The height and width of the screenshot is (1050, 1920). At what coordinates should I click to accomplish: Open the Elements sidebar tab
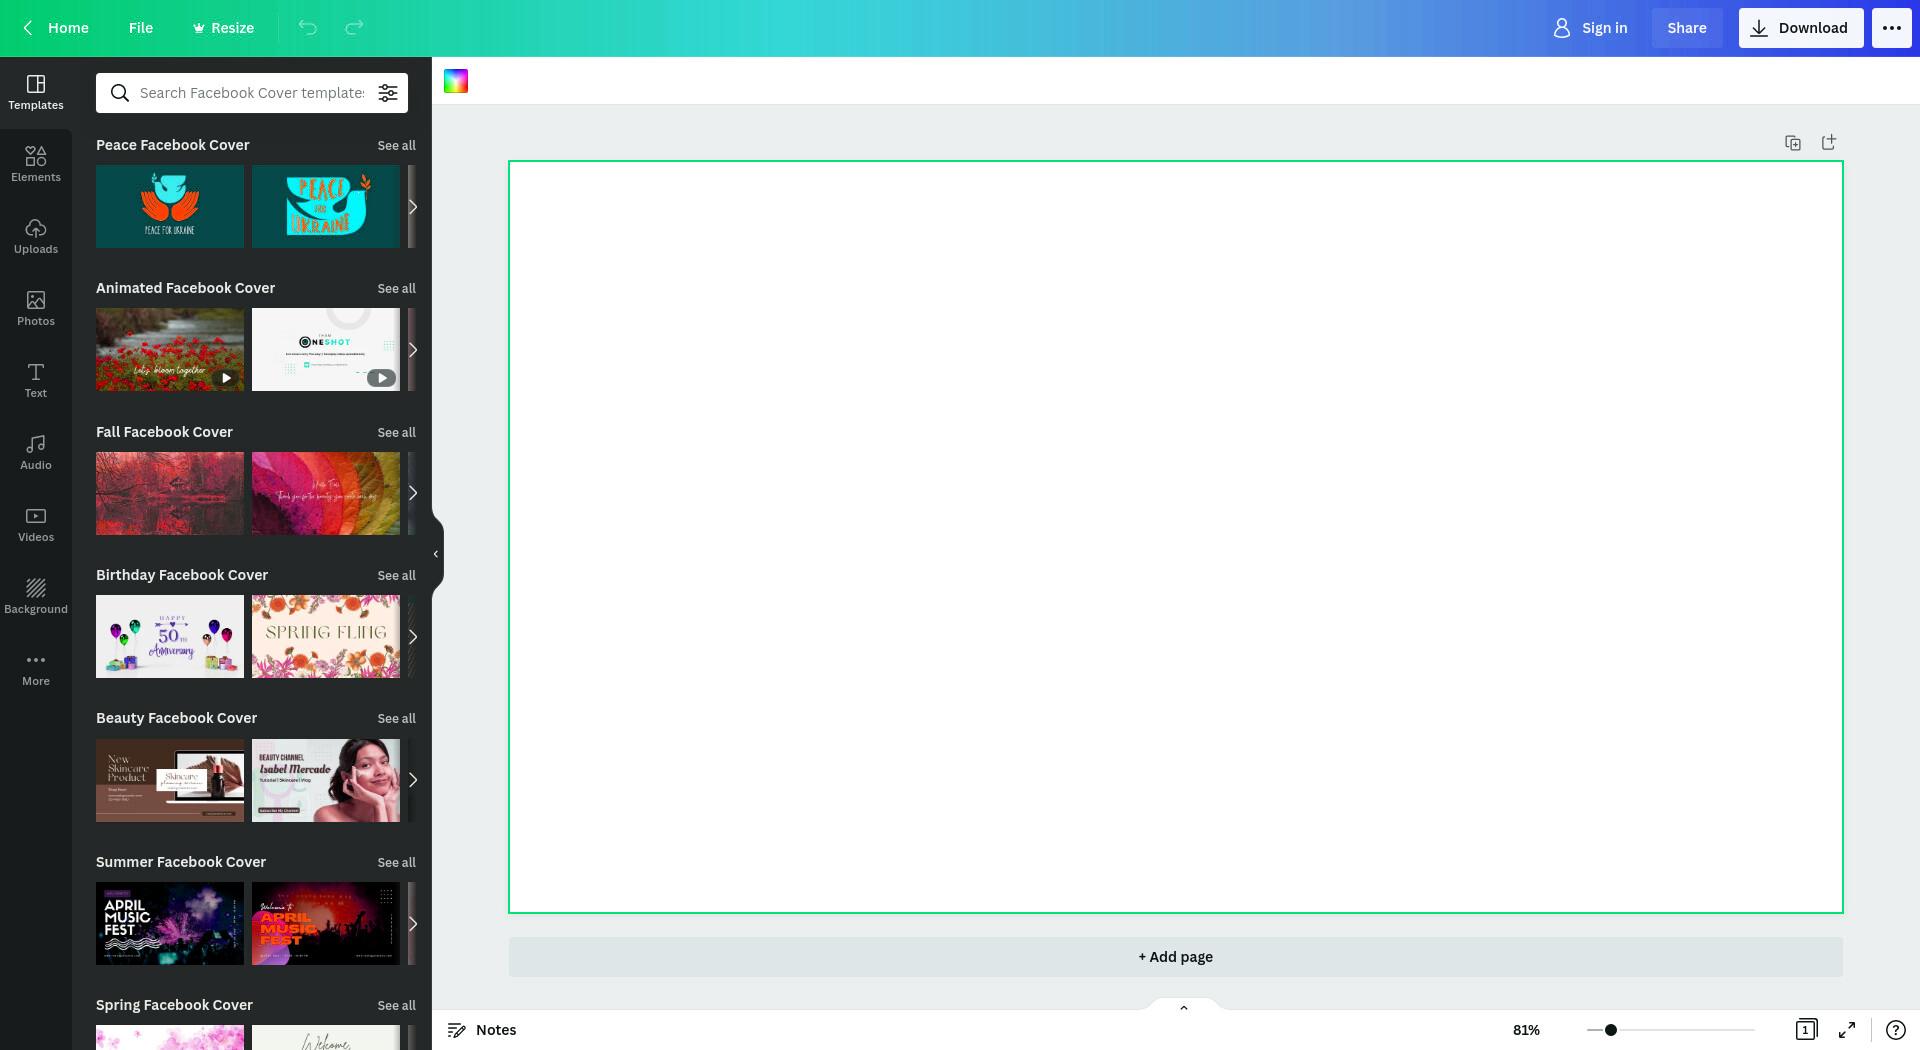tap(36, 165)
